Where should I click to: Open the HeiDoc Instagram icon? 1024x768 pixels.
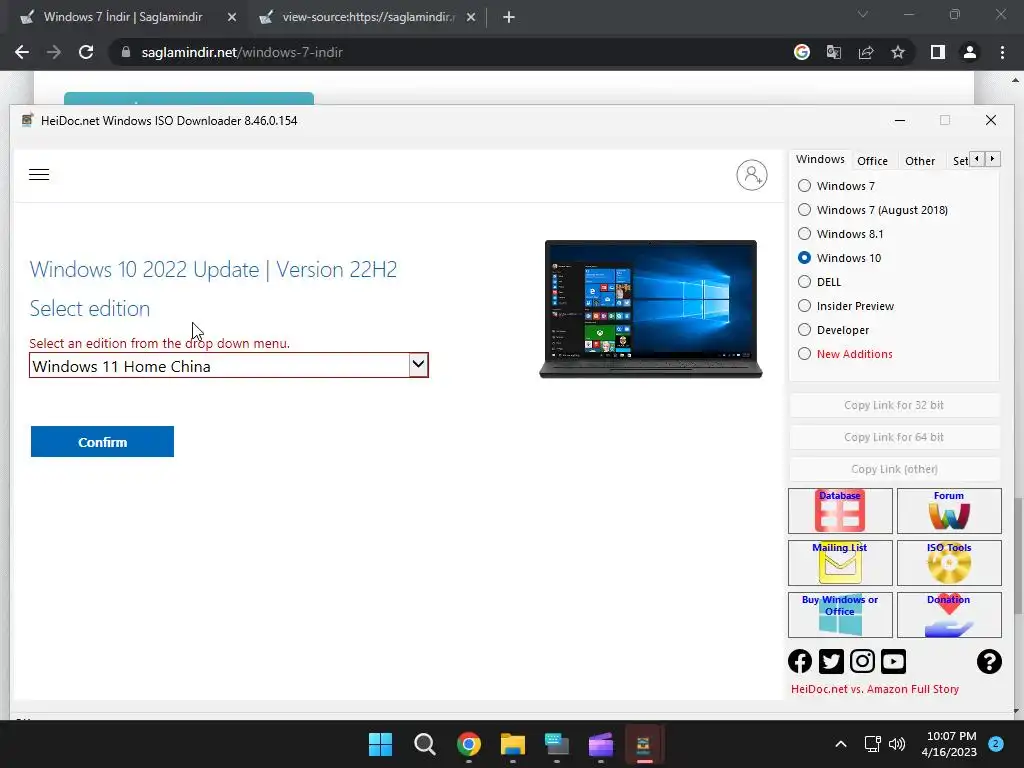[862, 661]
